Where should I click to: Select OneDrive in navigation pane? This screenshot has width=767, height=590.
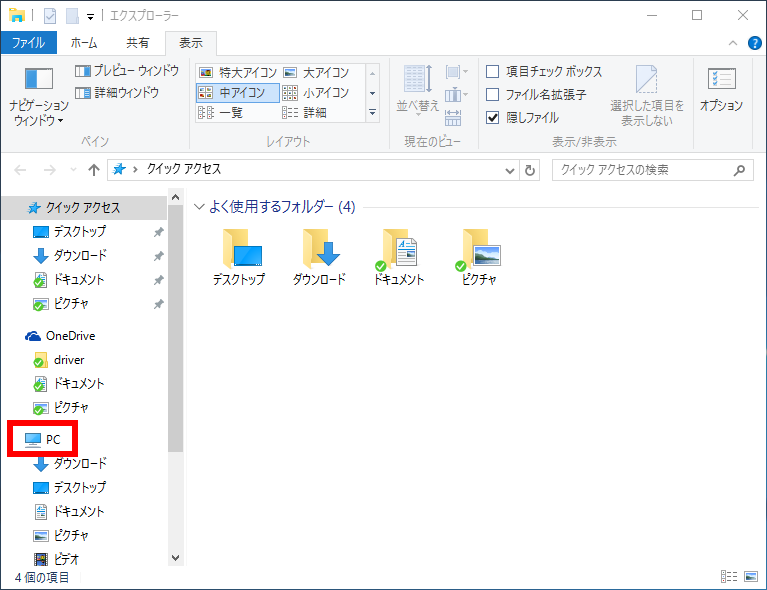click(61, 336)
